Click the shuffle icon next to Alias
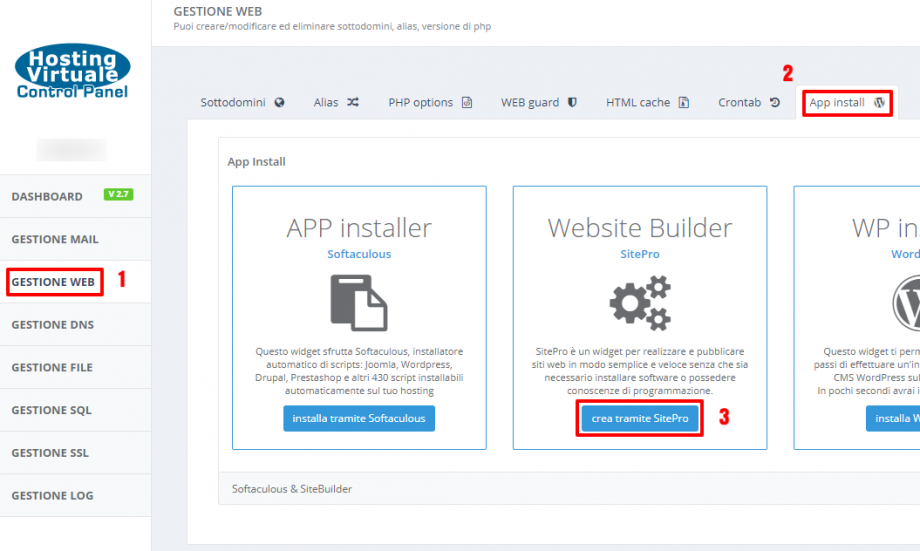Screen dimensions: 920x551 pos(353,102)
